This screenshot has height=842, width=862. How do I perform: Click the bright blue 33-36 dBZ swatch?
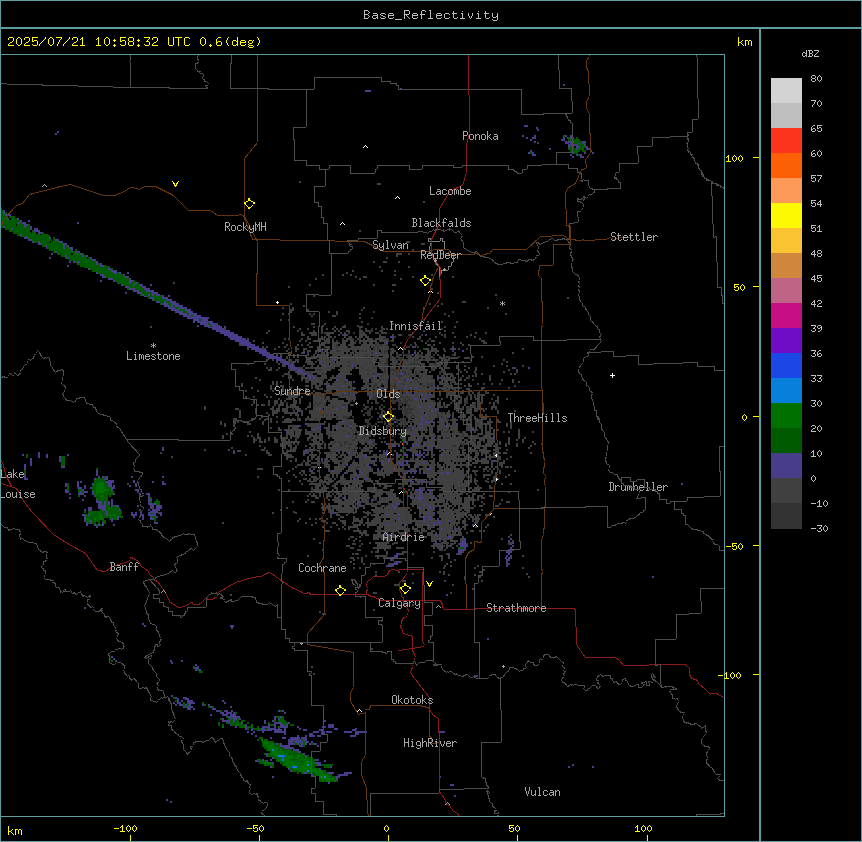click(x=786, y=365)
